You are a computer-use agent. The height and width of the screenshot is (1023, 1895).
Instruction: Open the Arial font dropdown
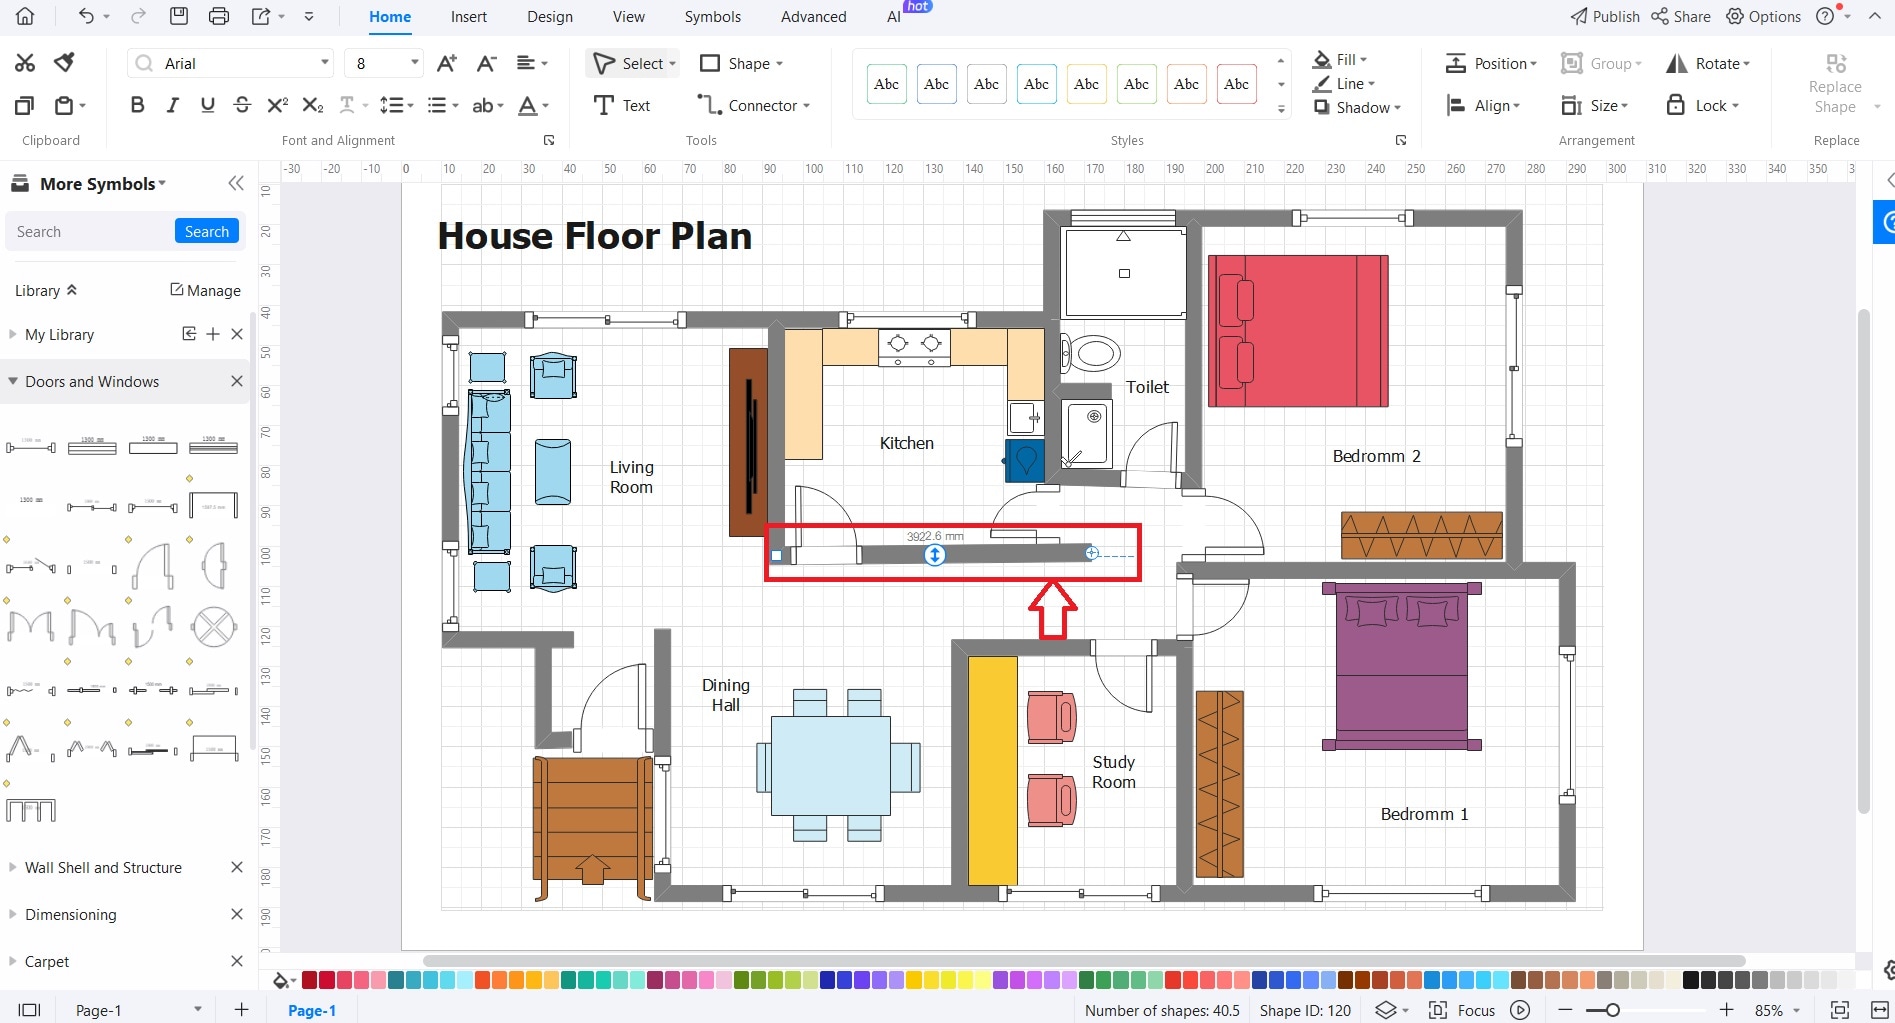click(325, 63)
